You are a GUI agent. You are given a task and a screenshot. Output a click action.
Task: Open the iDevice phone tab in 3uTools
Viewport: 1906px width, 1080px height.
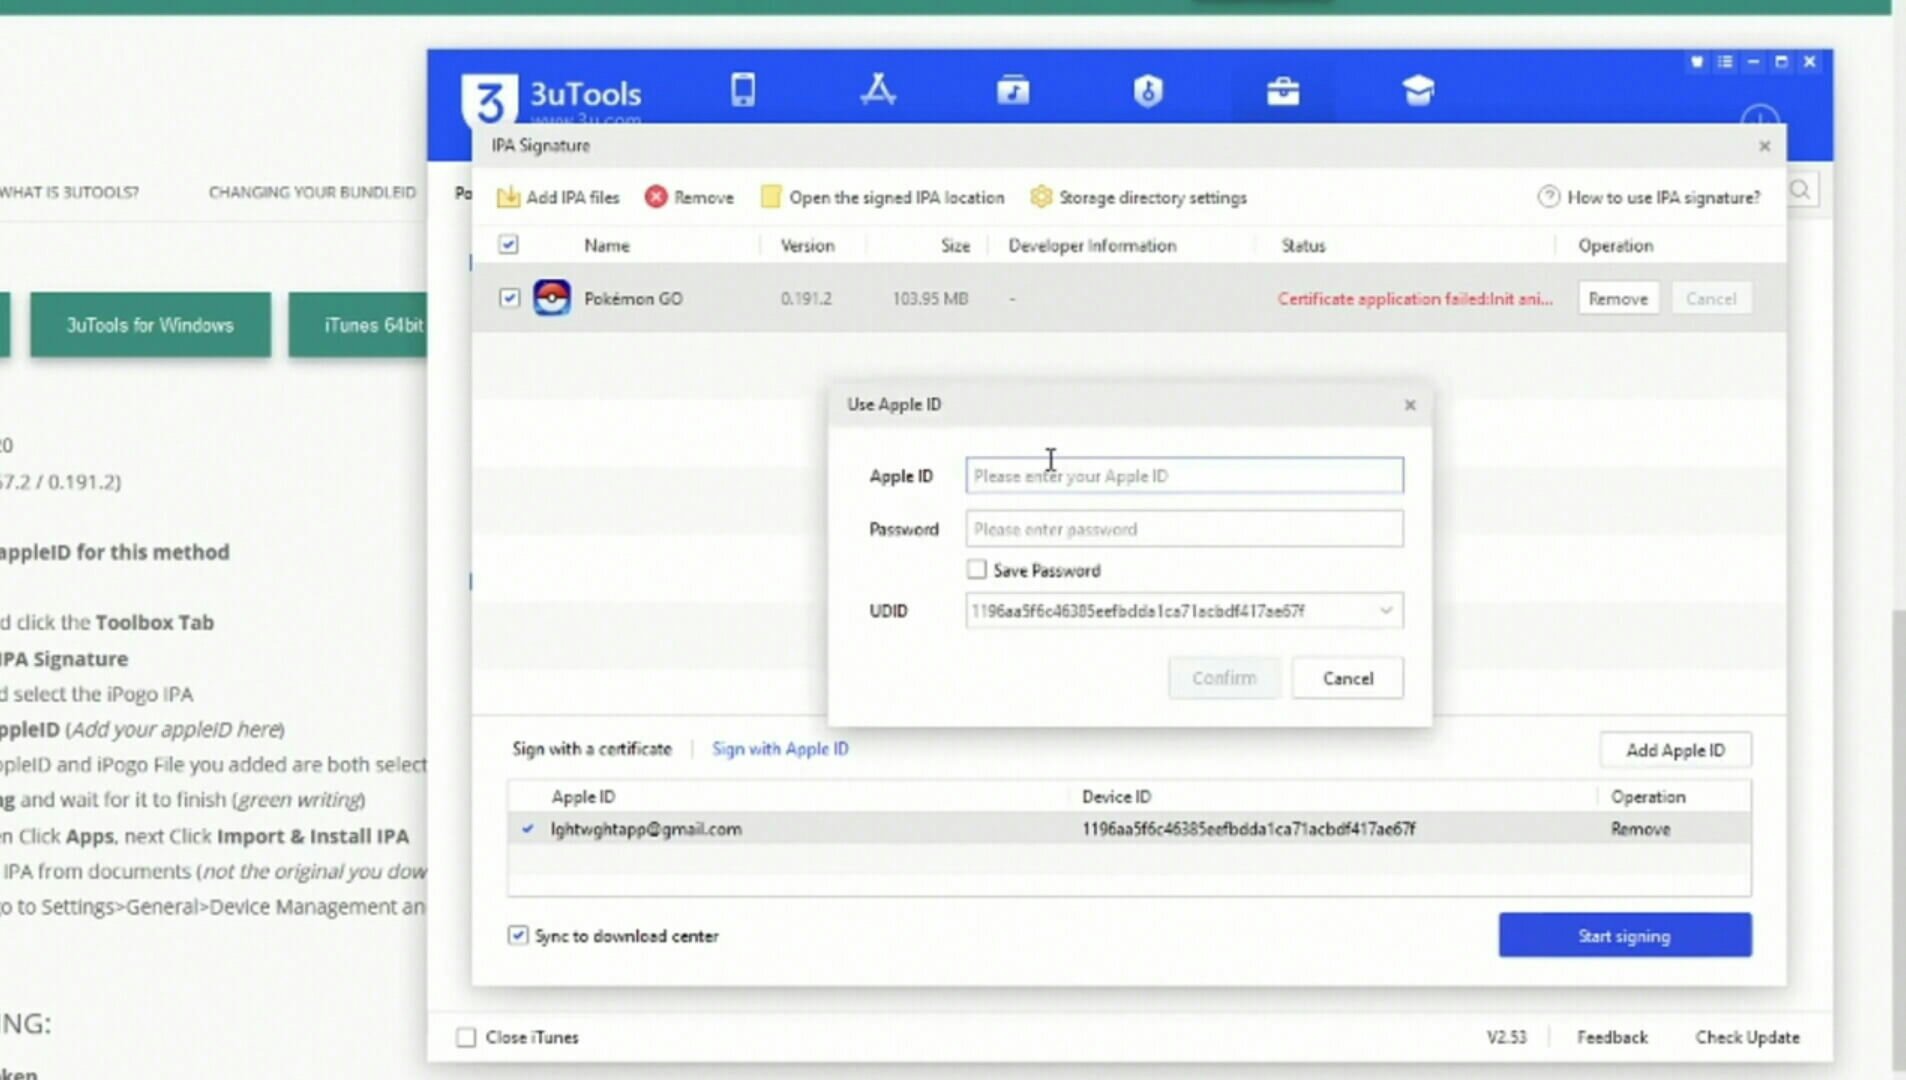pos(743,90)
